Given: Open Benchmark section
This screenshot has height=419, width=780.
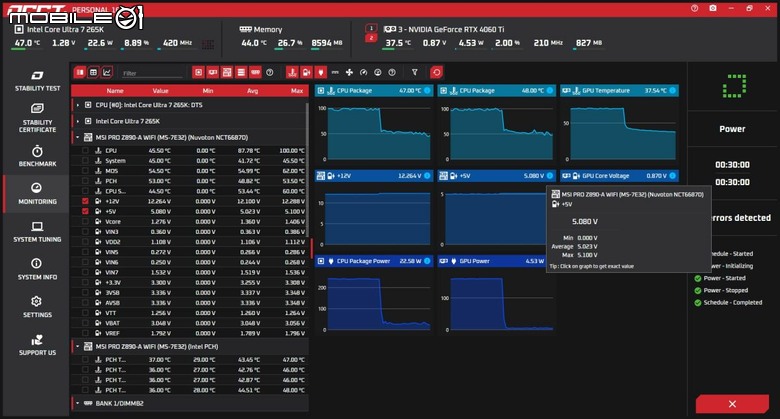Looking at the screenshot, I should click(37, 156).
